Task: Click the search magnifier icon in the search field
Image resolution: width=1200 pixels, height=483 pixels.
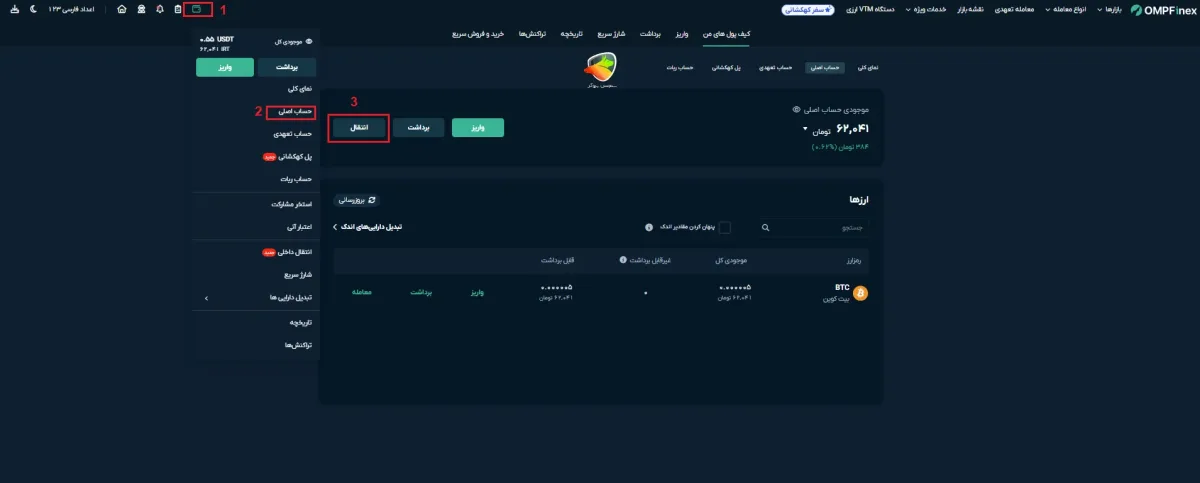Action: pyautogui.click(x=766, y=228)
